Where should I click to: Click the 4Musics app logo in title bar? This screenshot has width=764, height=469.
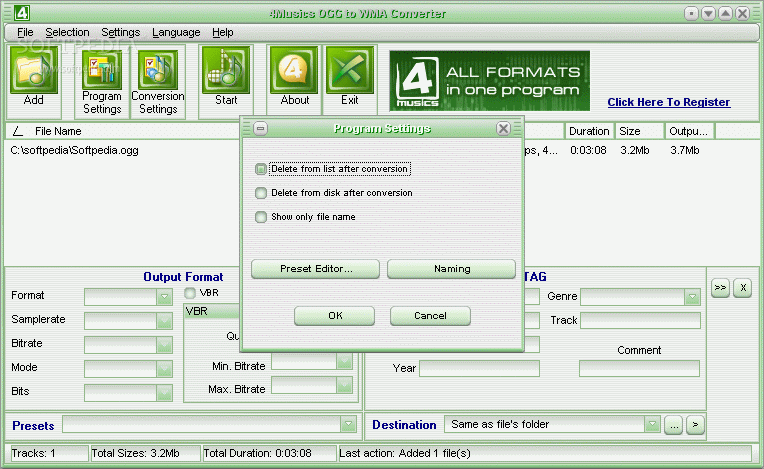pyautogui.click(x=22, y=13)
